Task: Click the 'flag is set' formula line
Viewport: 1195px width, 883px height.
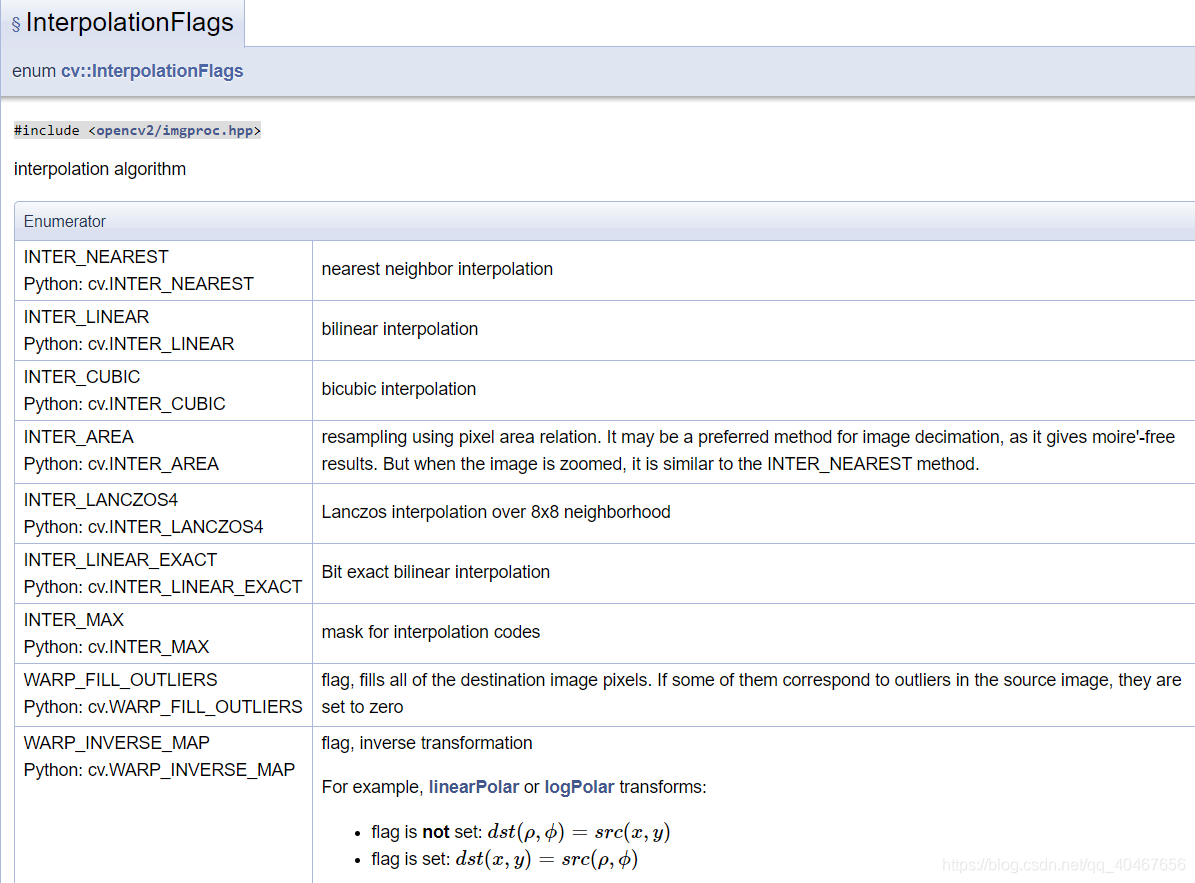Action: (505, 859)
